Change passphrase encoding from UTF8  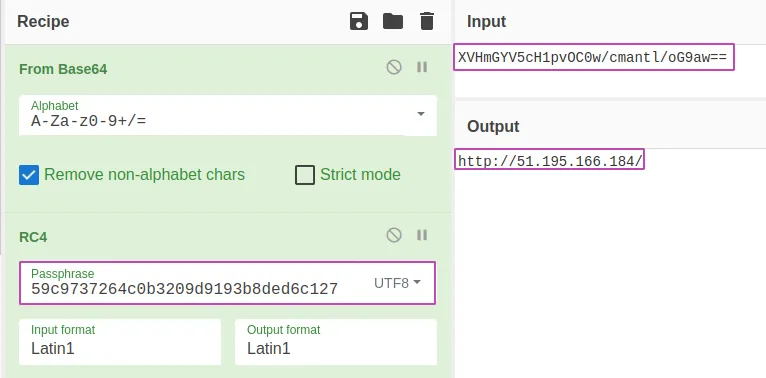click(397, 283)
